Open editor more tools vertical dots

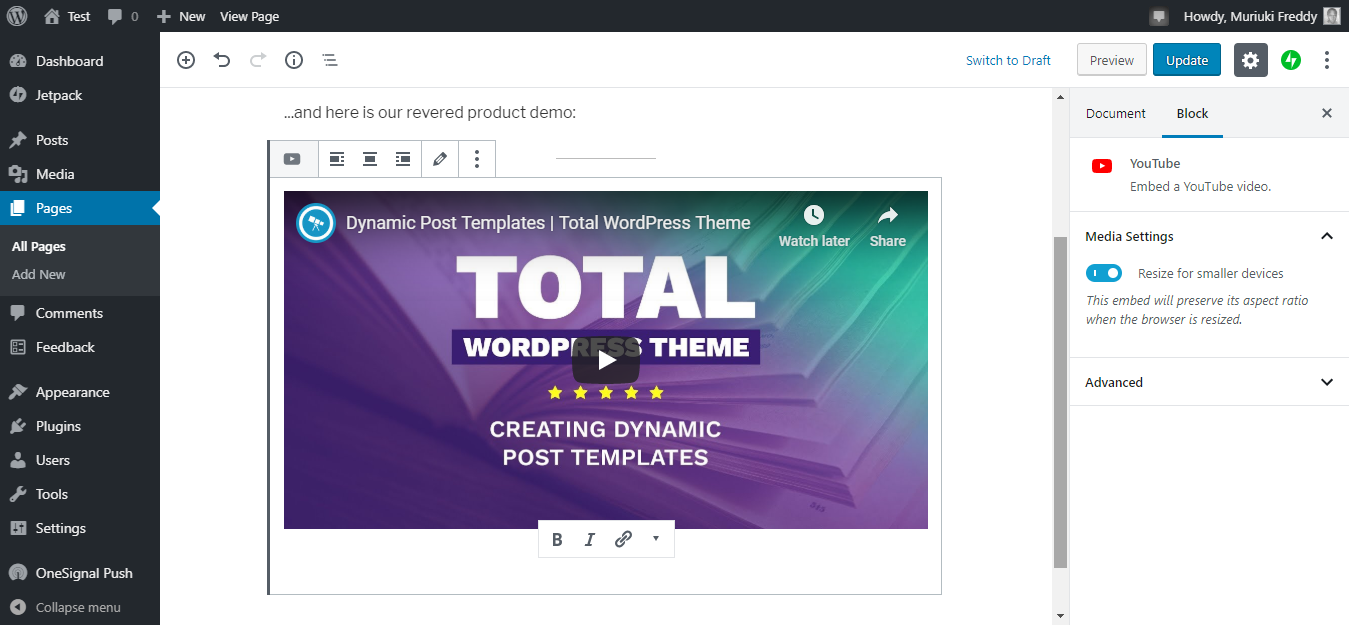1327,60
